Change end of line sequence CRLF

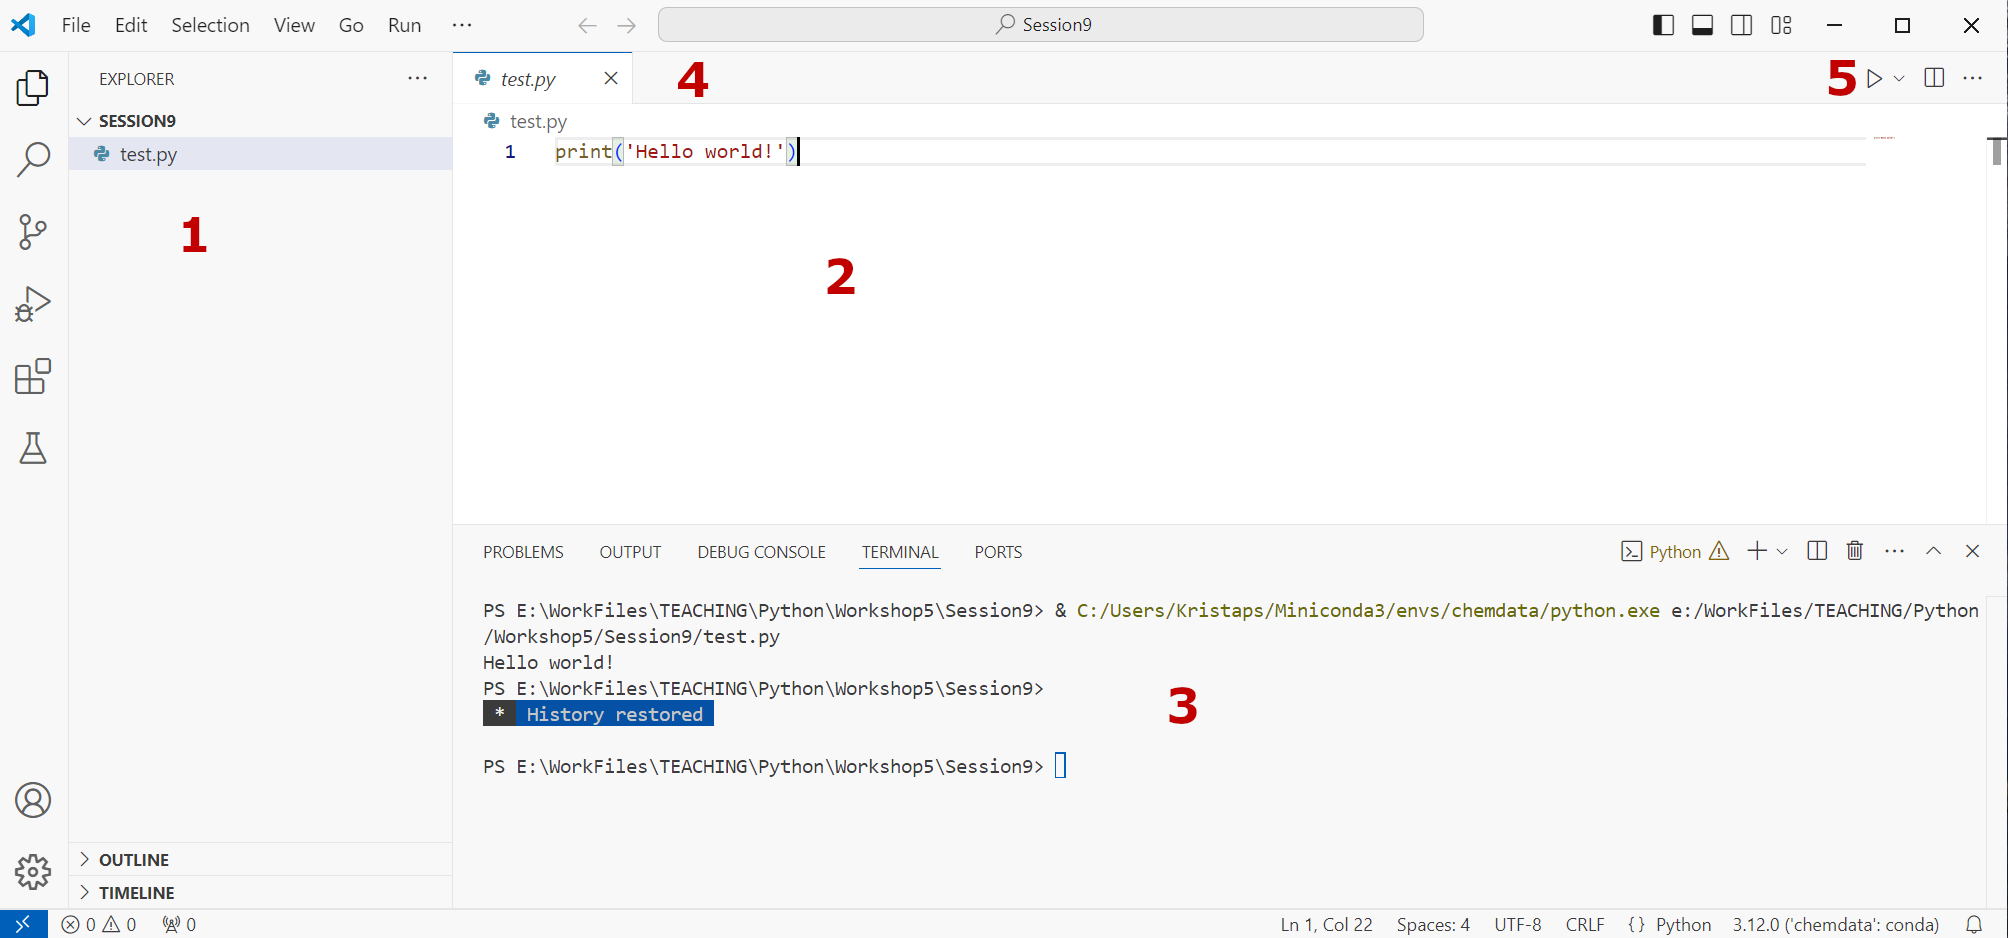(x=1585, y=924)
